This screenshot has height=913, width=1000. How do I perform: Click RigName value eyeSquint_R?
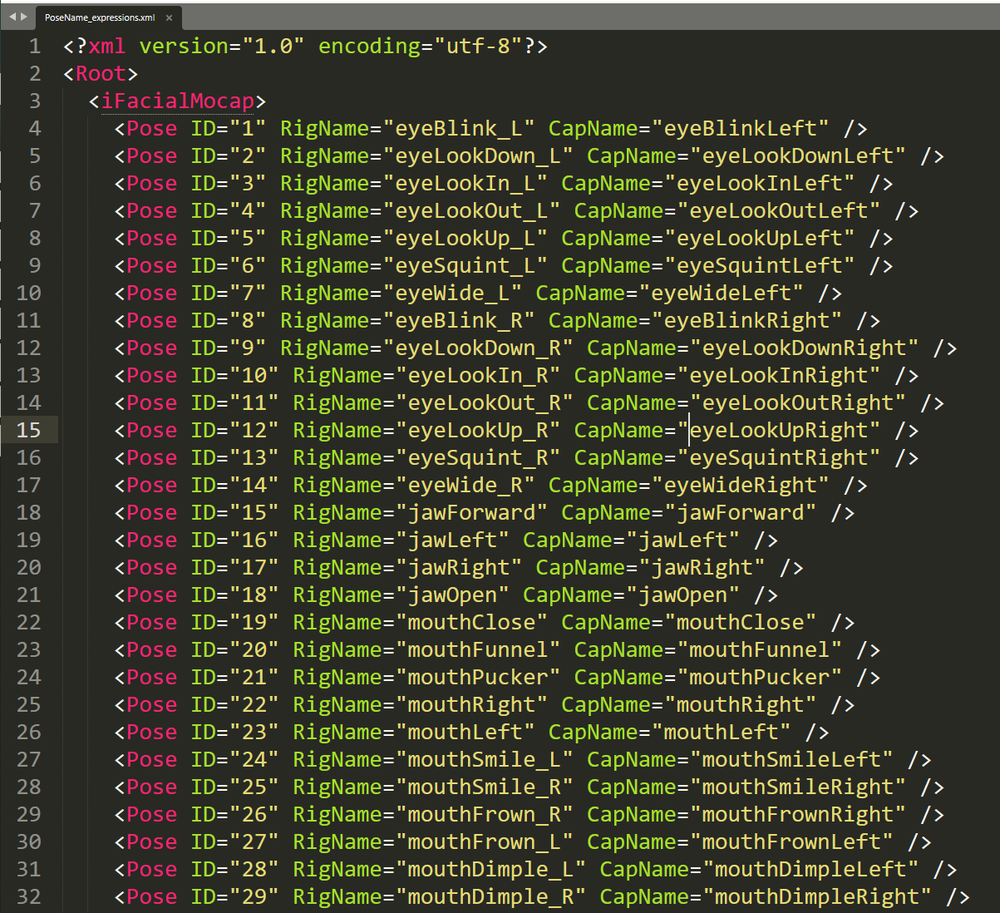coord(478,458)
